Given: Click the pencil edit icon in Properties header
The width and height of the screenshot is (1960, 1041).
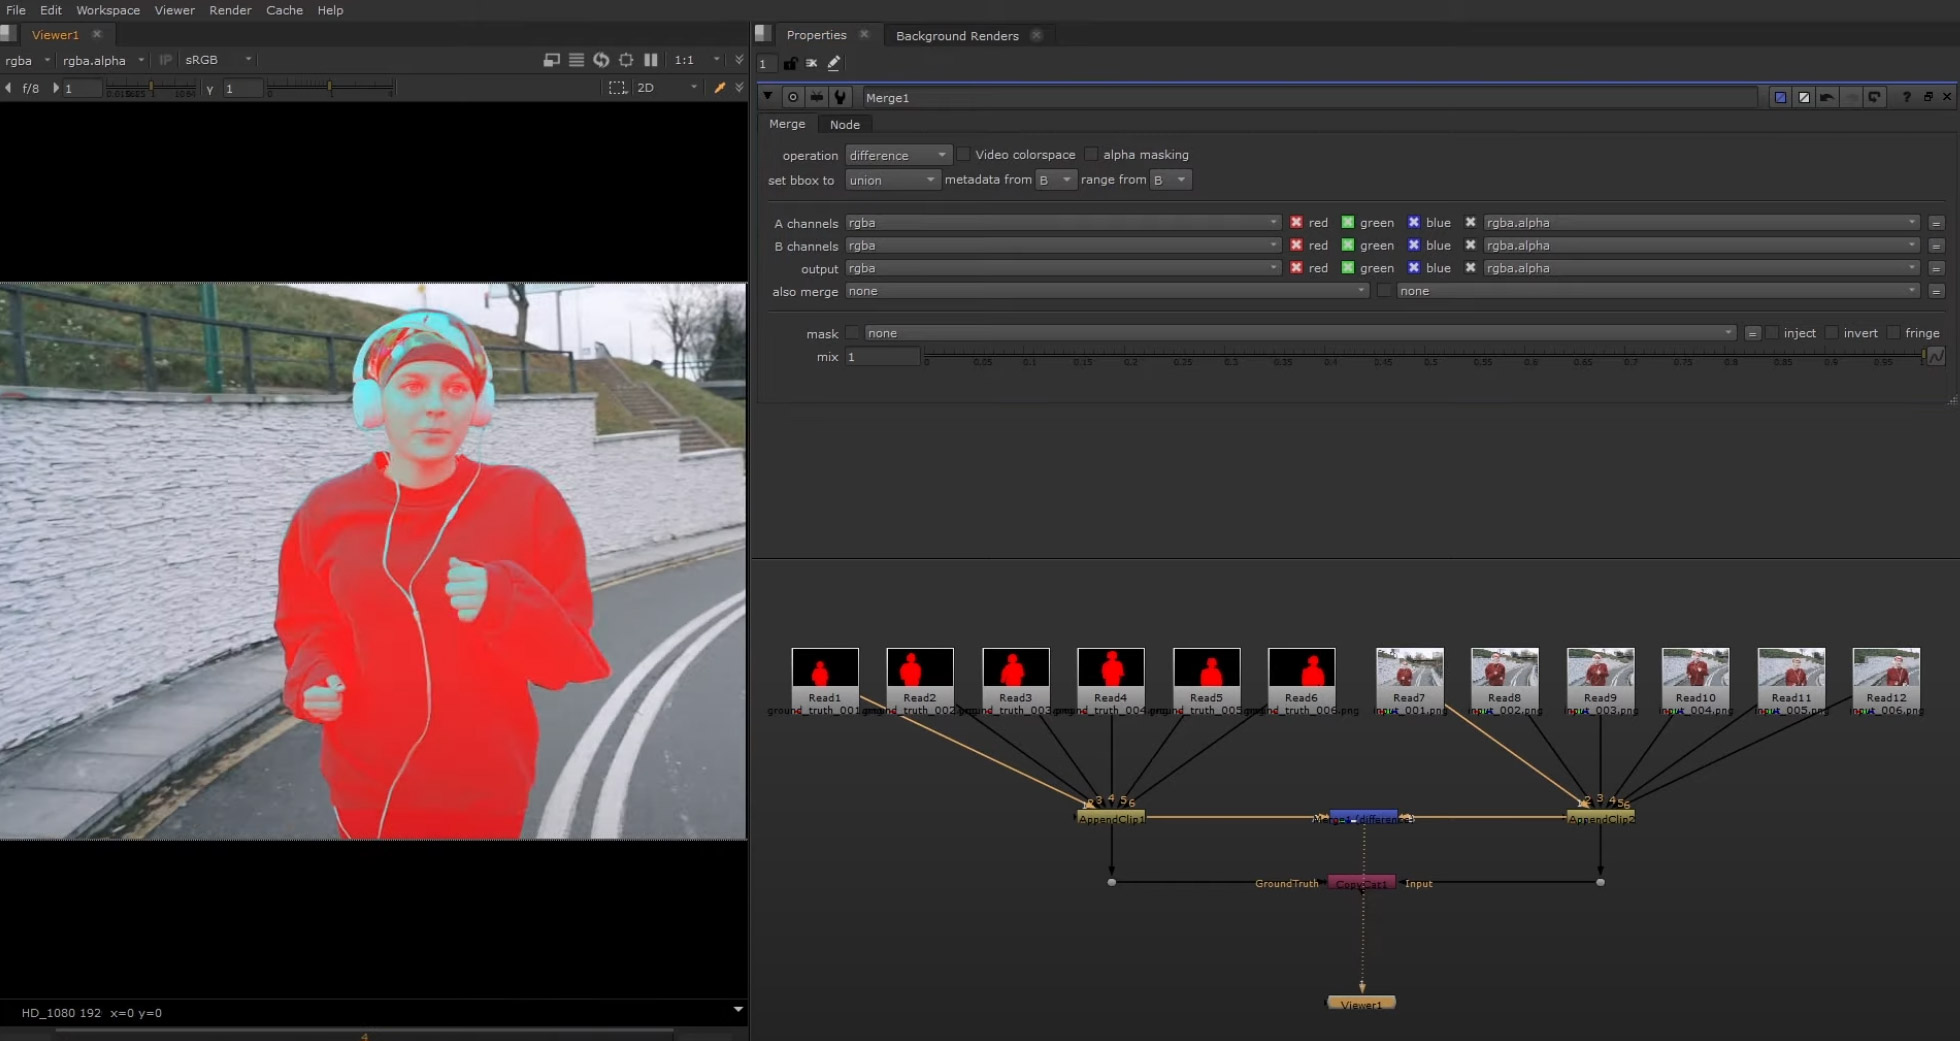Looking at the screenshot, I should point(834,63).
